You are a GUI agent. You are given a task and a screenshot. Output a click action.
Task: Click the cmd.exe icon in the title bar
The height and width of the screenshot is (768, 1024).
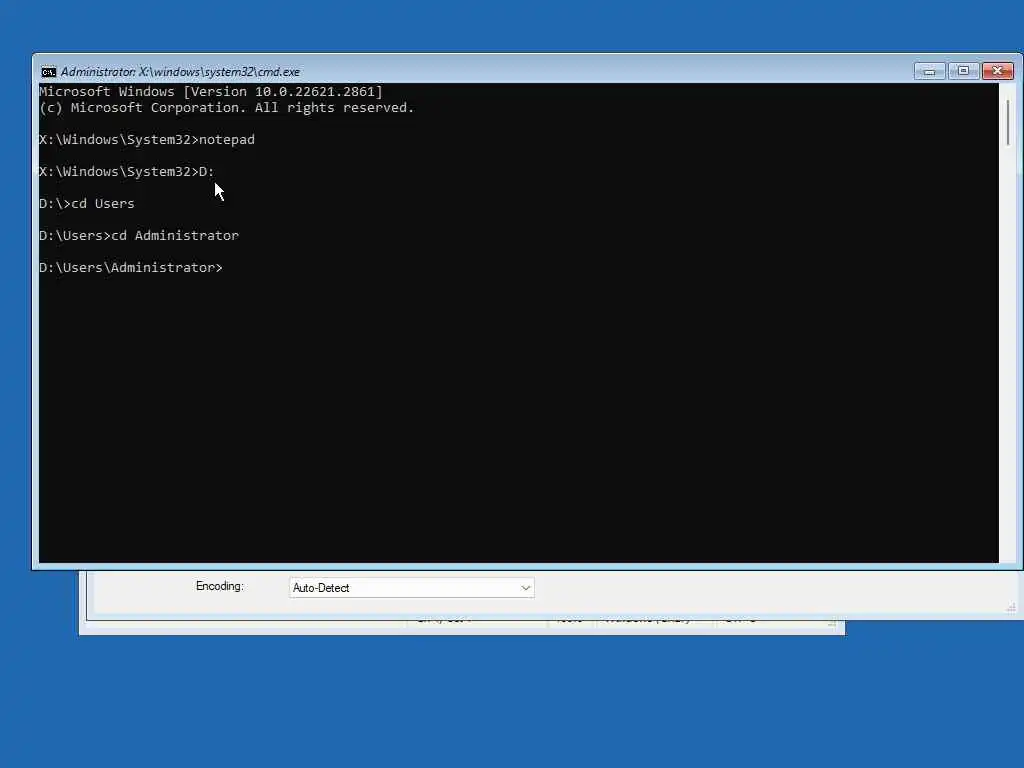point(48,72)
